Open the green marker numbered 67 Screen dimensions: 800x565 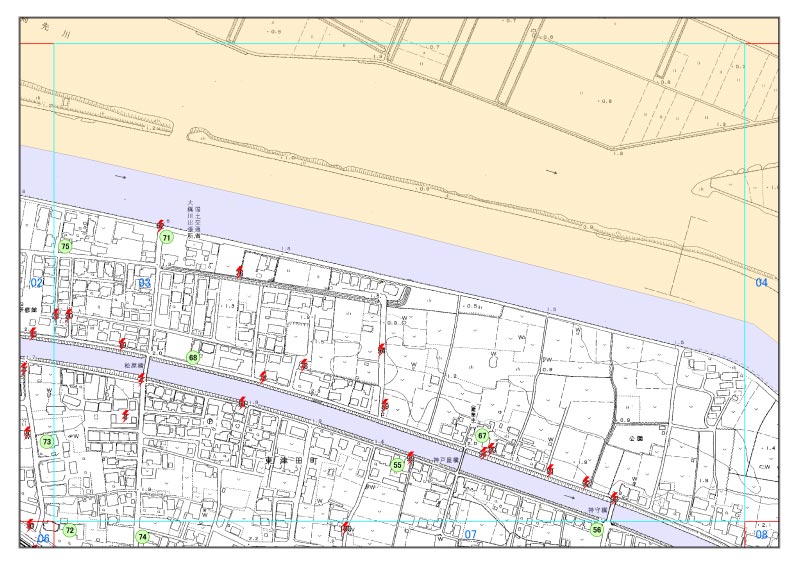point(482,436)
